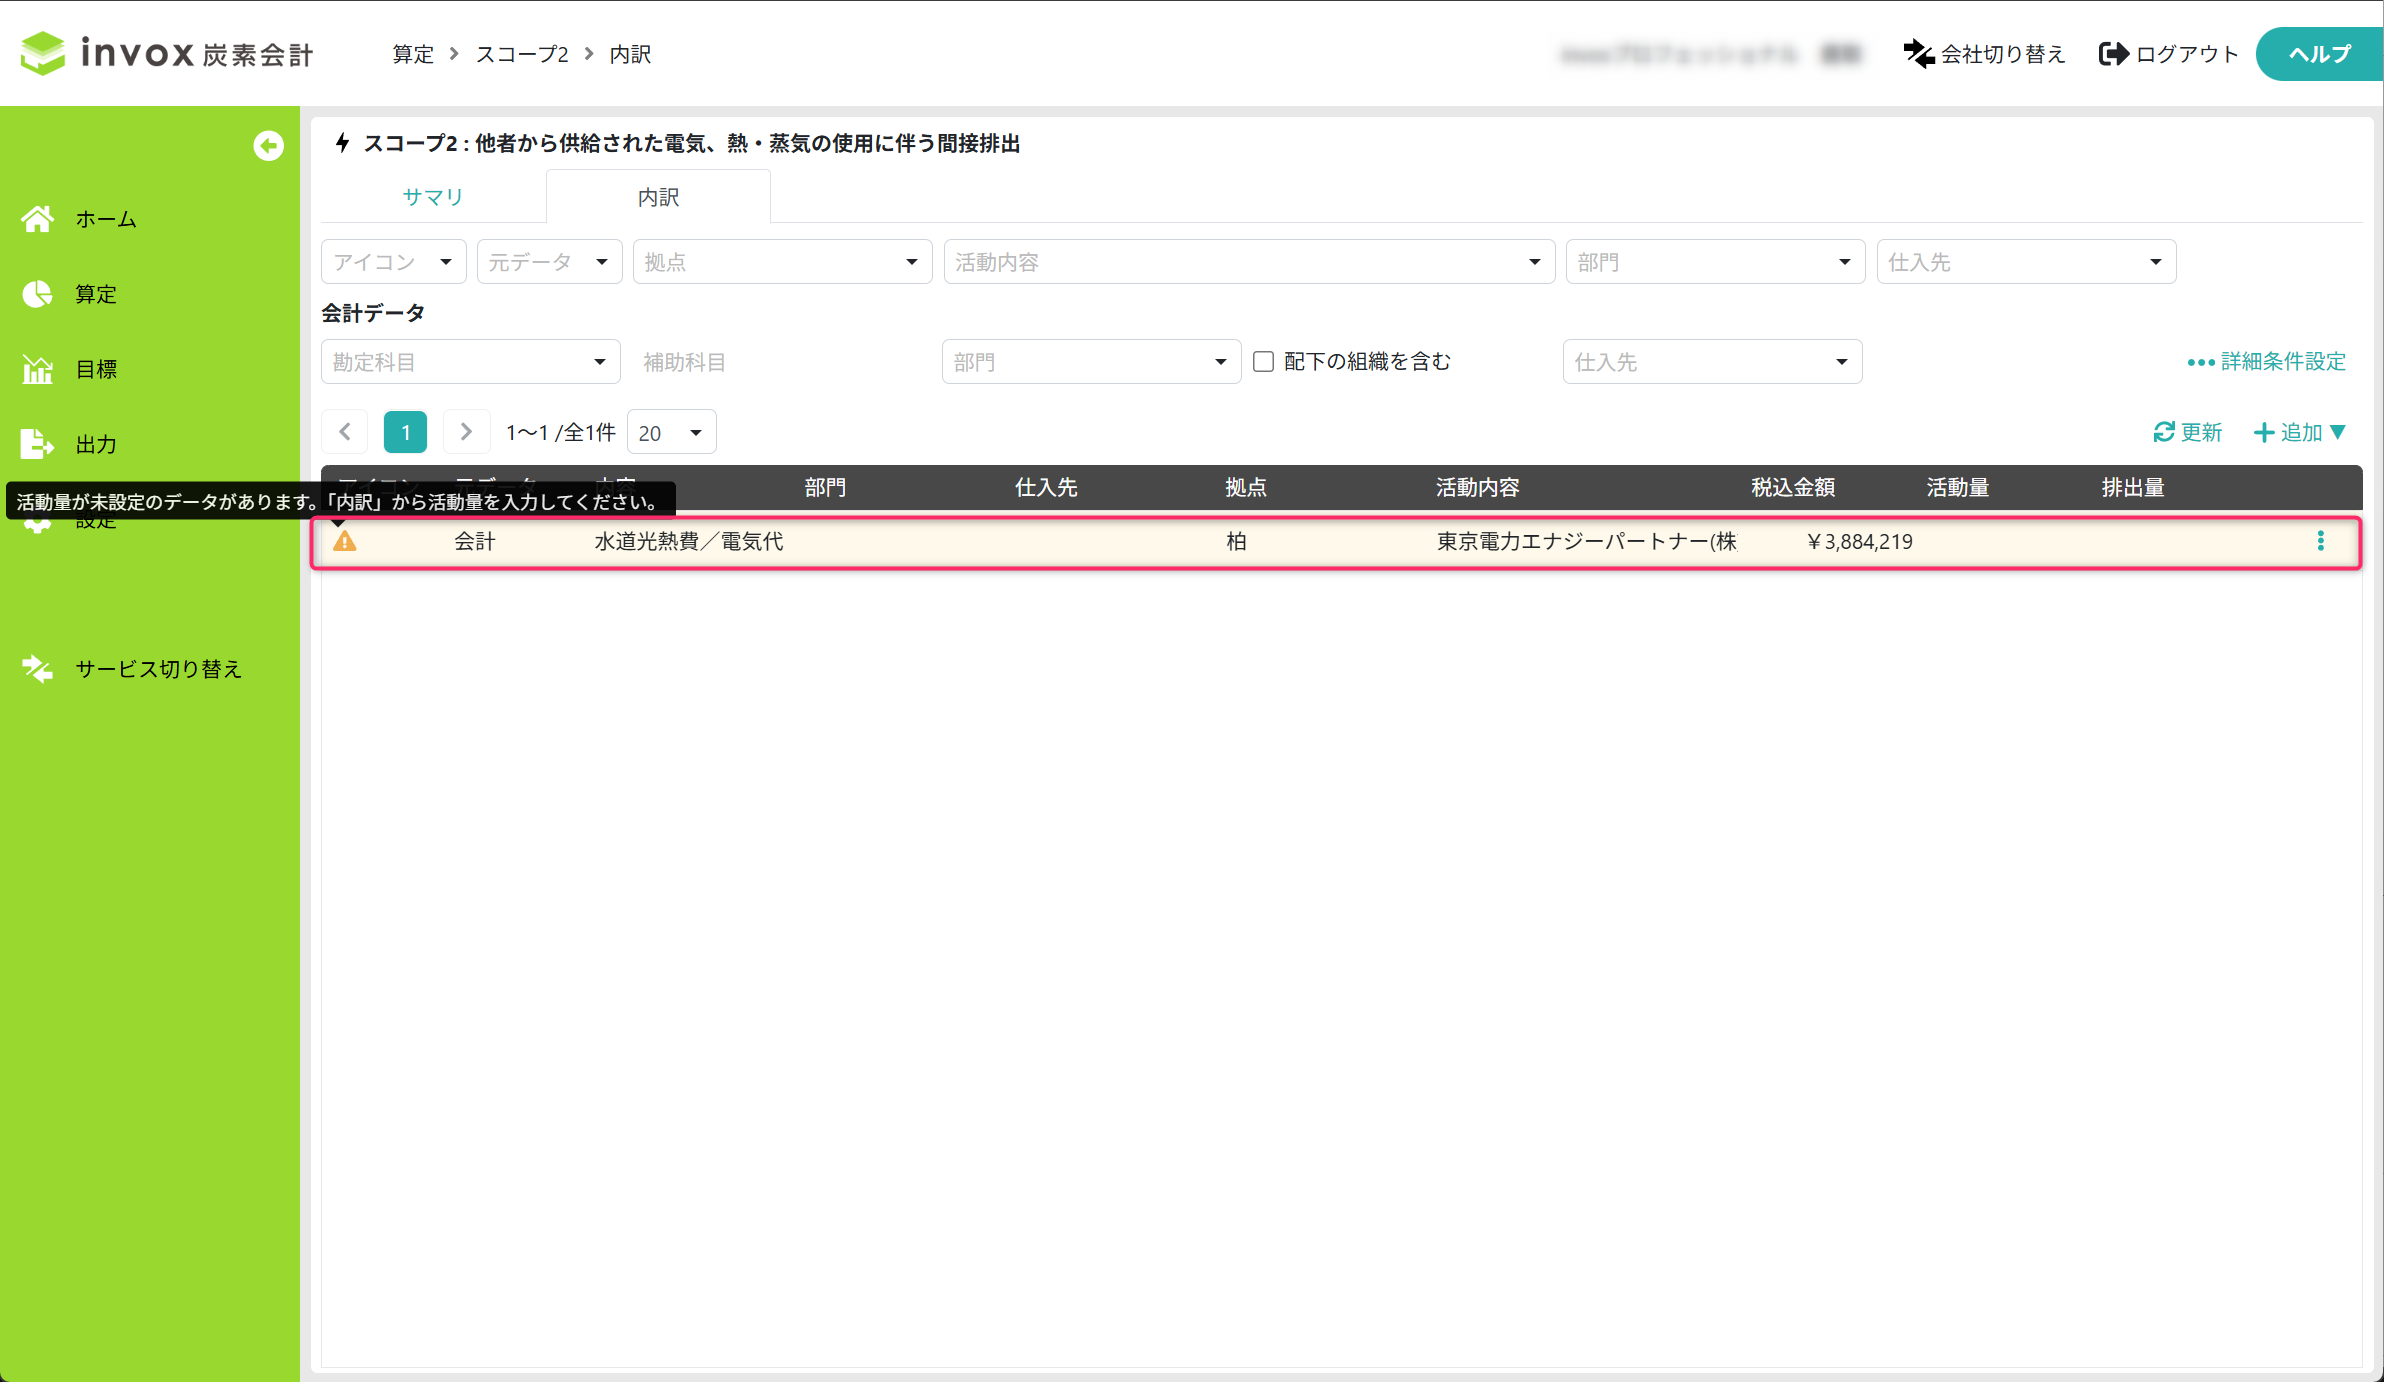
Task: Open the 勘定科目 dropdown
Action: (470, 362)
